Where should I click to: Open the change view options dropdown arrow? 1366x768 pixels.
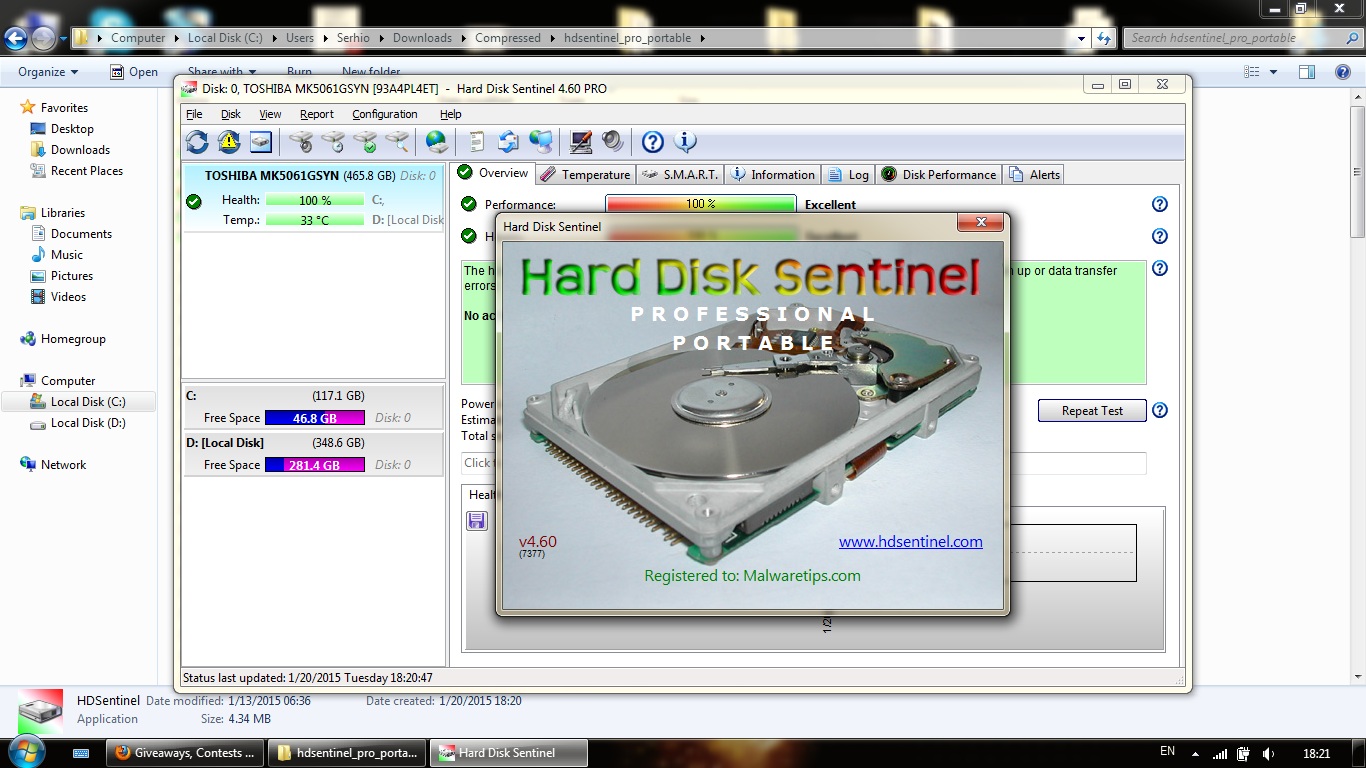click(1273, 72)
